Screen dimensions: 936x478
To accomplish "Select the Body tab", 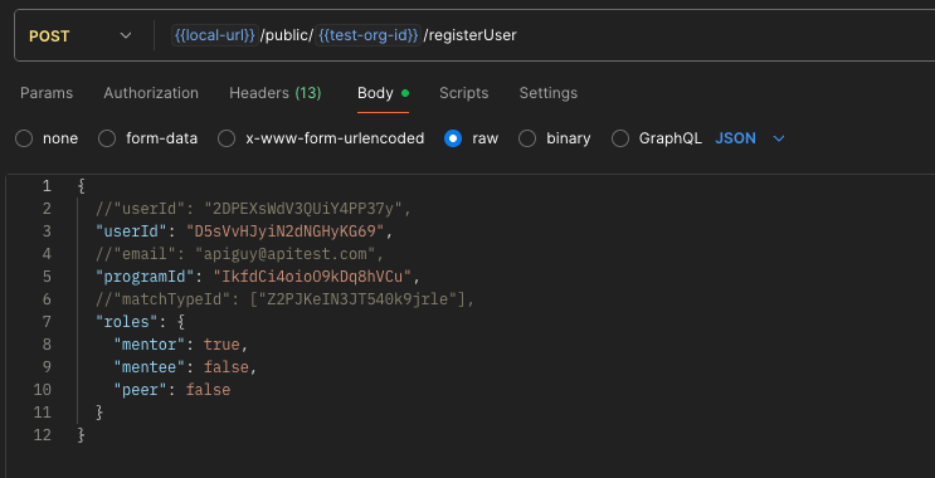I will pyautogui.click(x=376, y=93).
